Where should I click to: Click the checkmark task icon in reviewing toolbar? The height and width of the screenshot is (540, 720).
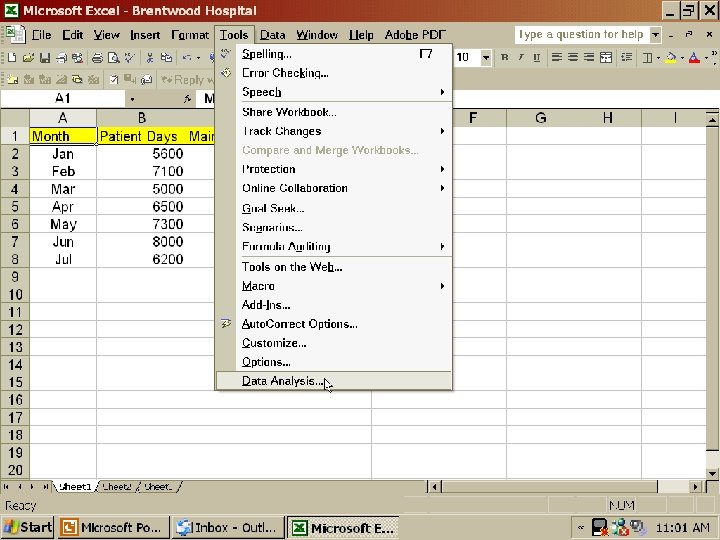coord(113,79)
